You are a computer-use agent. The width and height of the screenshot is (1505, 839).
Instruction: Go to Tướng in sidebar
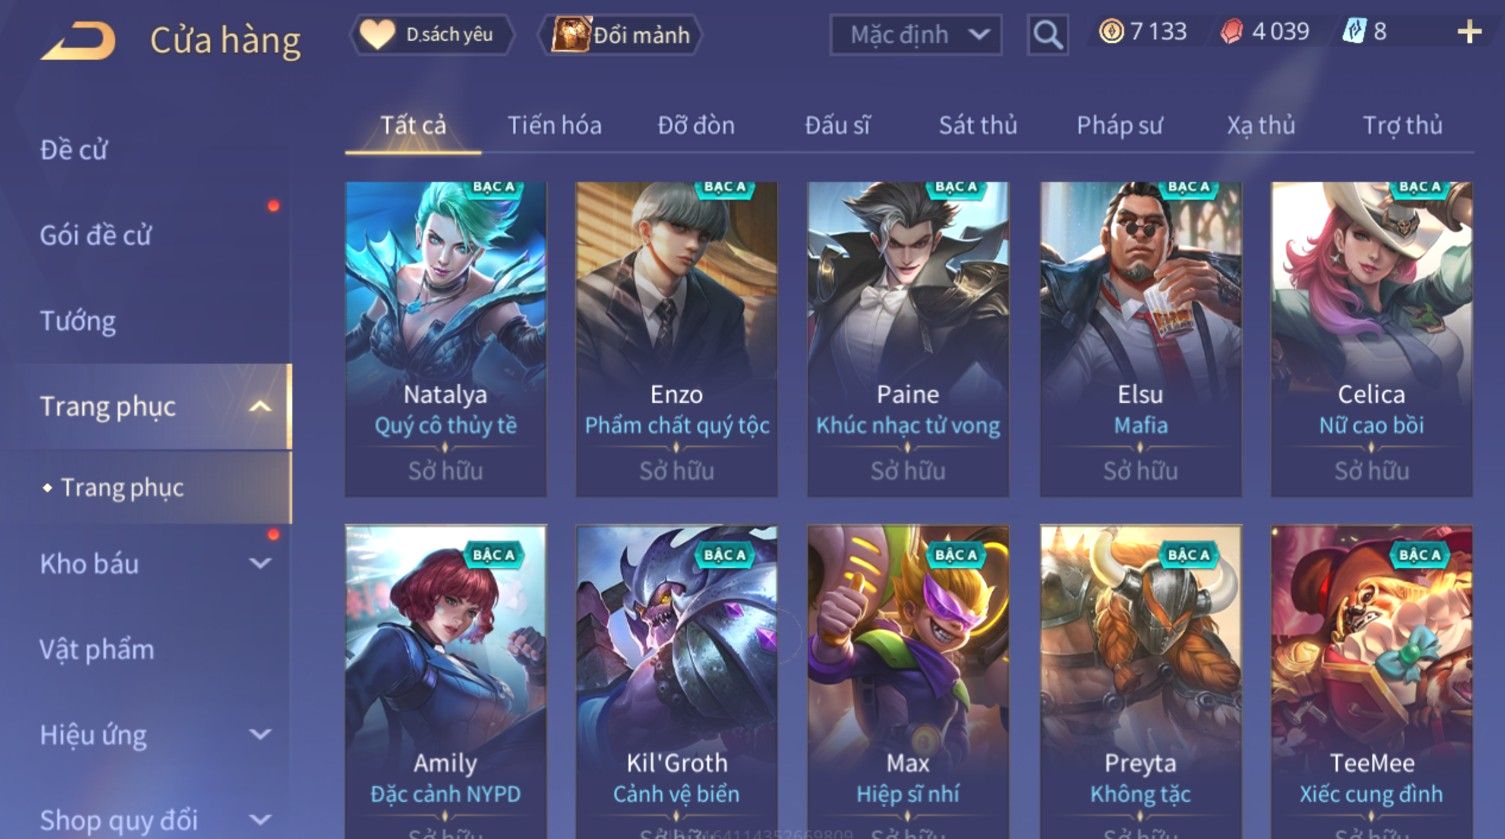click(x=77, y=321)
